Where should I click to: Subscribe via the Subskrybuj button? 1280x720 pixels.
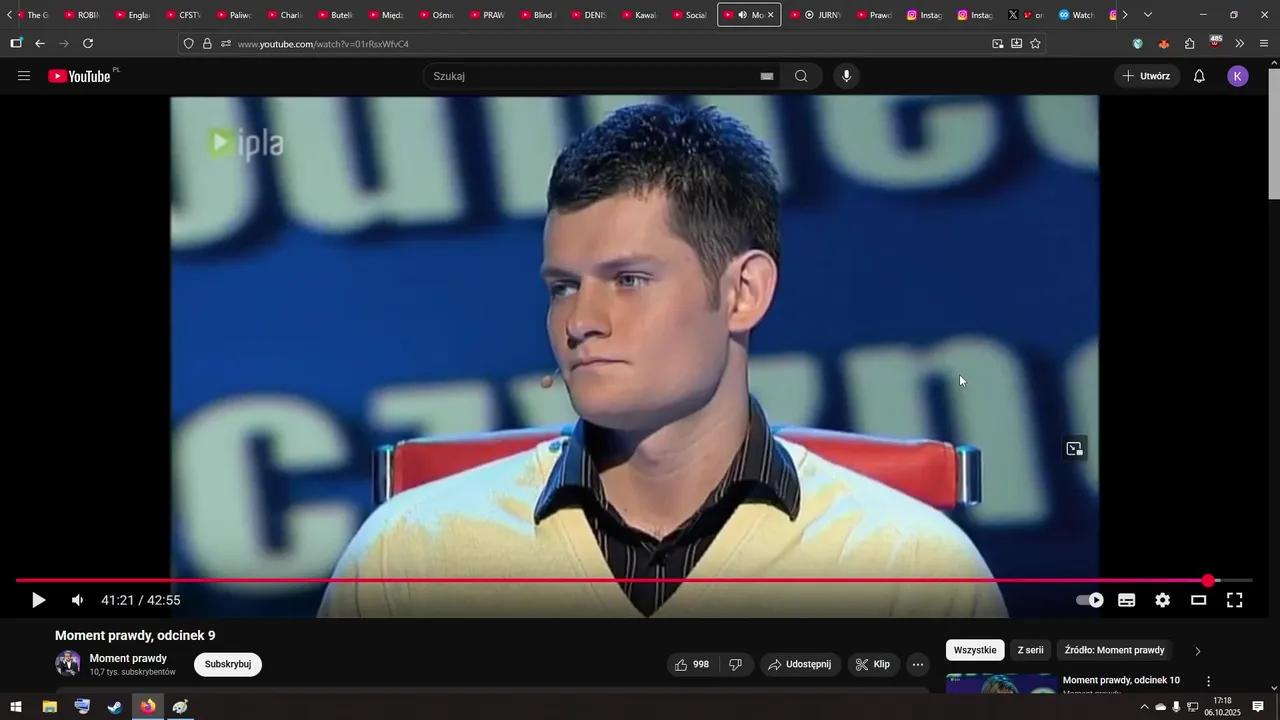click(x=228, y=664)
